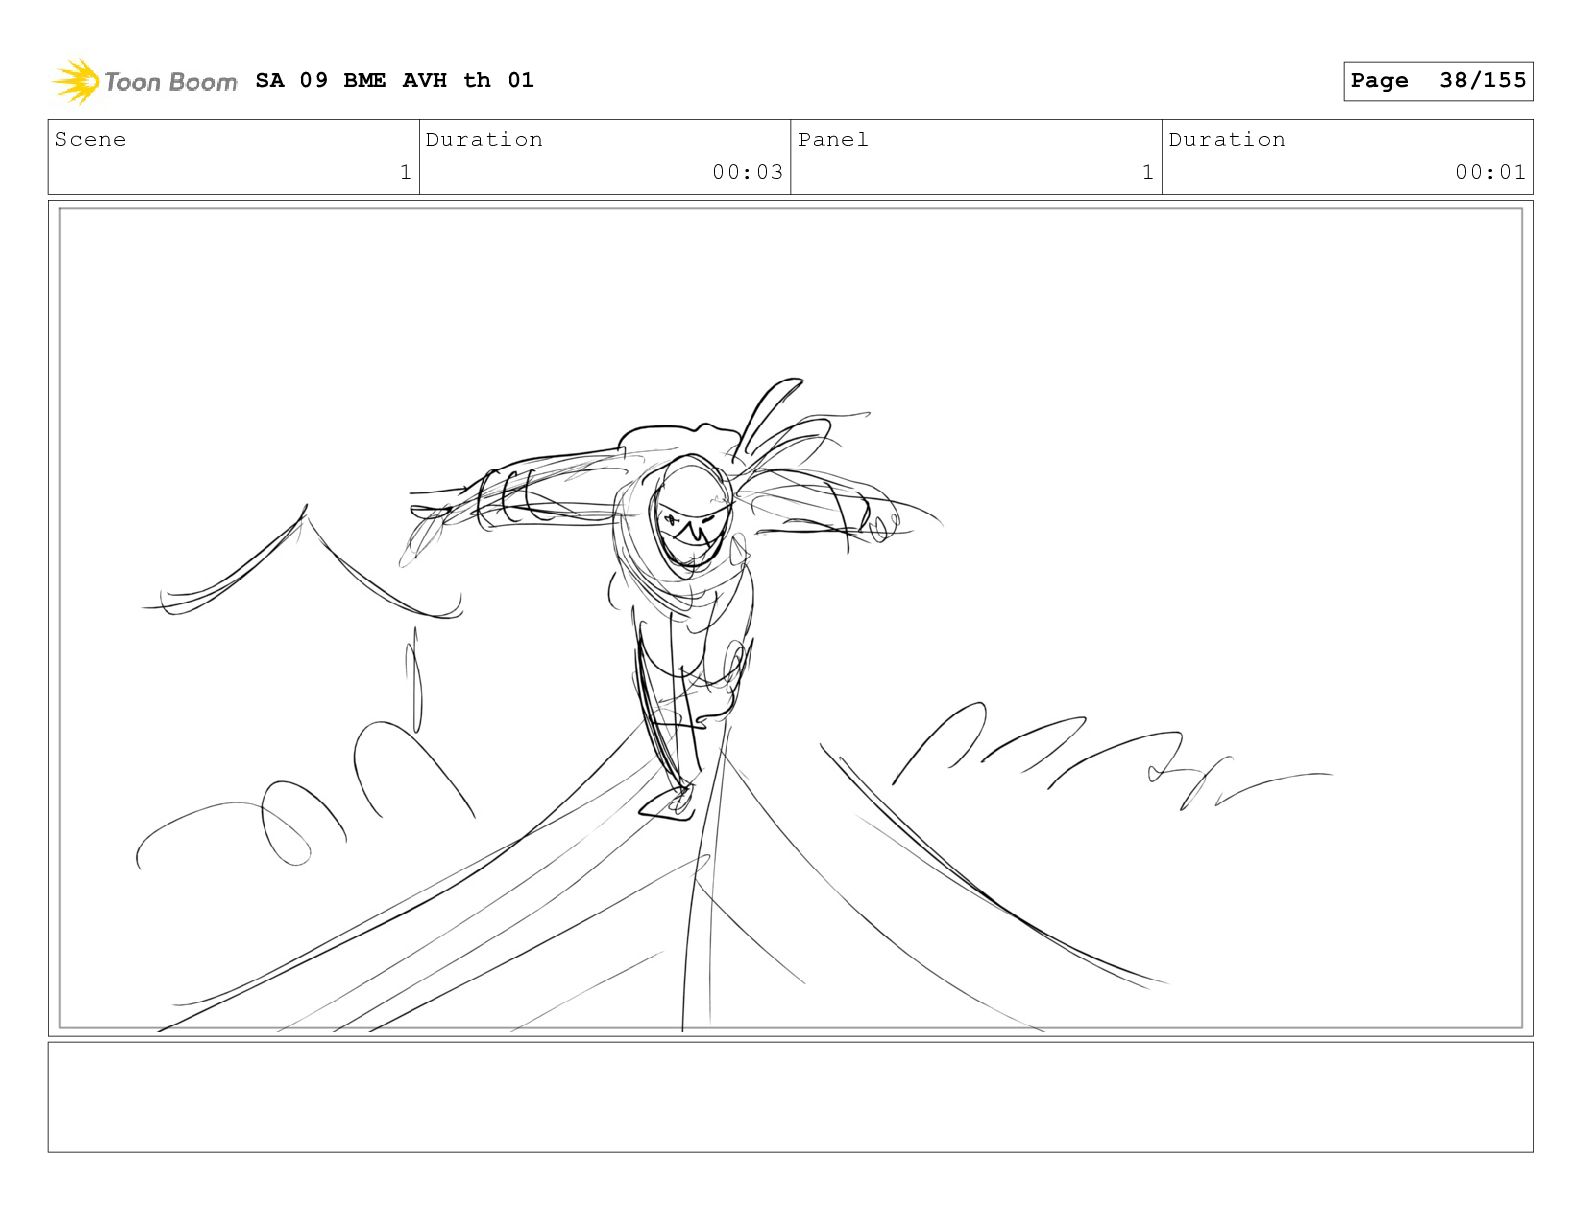The height and width of the screenshot is (1224, 1584).
Task: Click the 'Panel' header label
Action: 833,140
